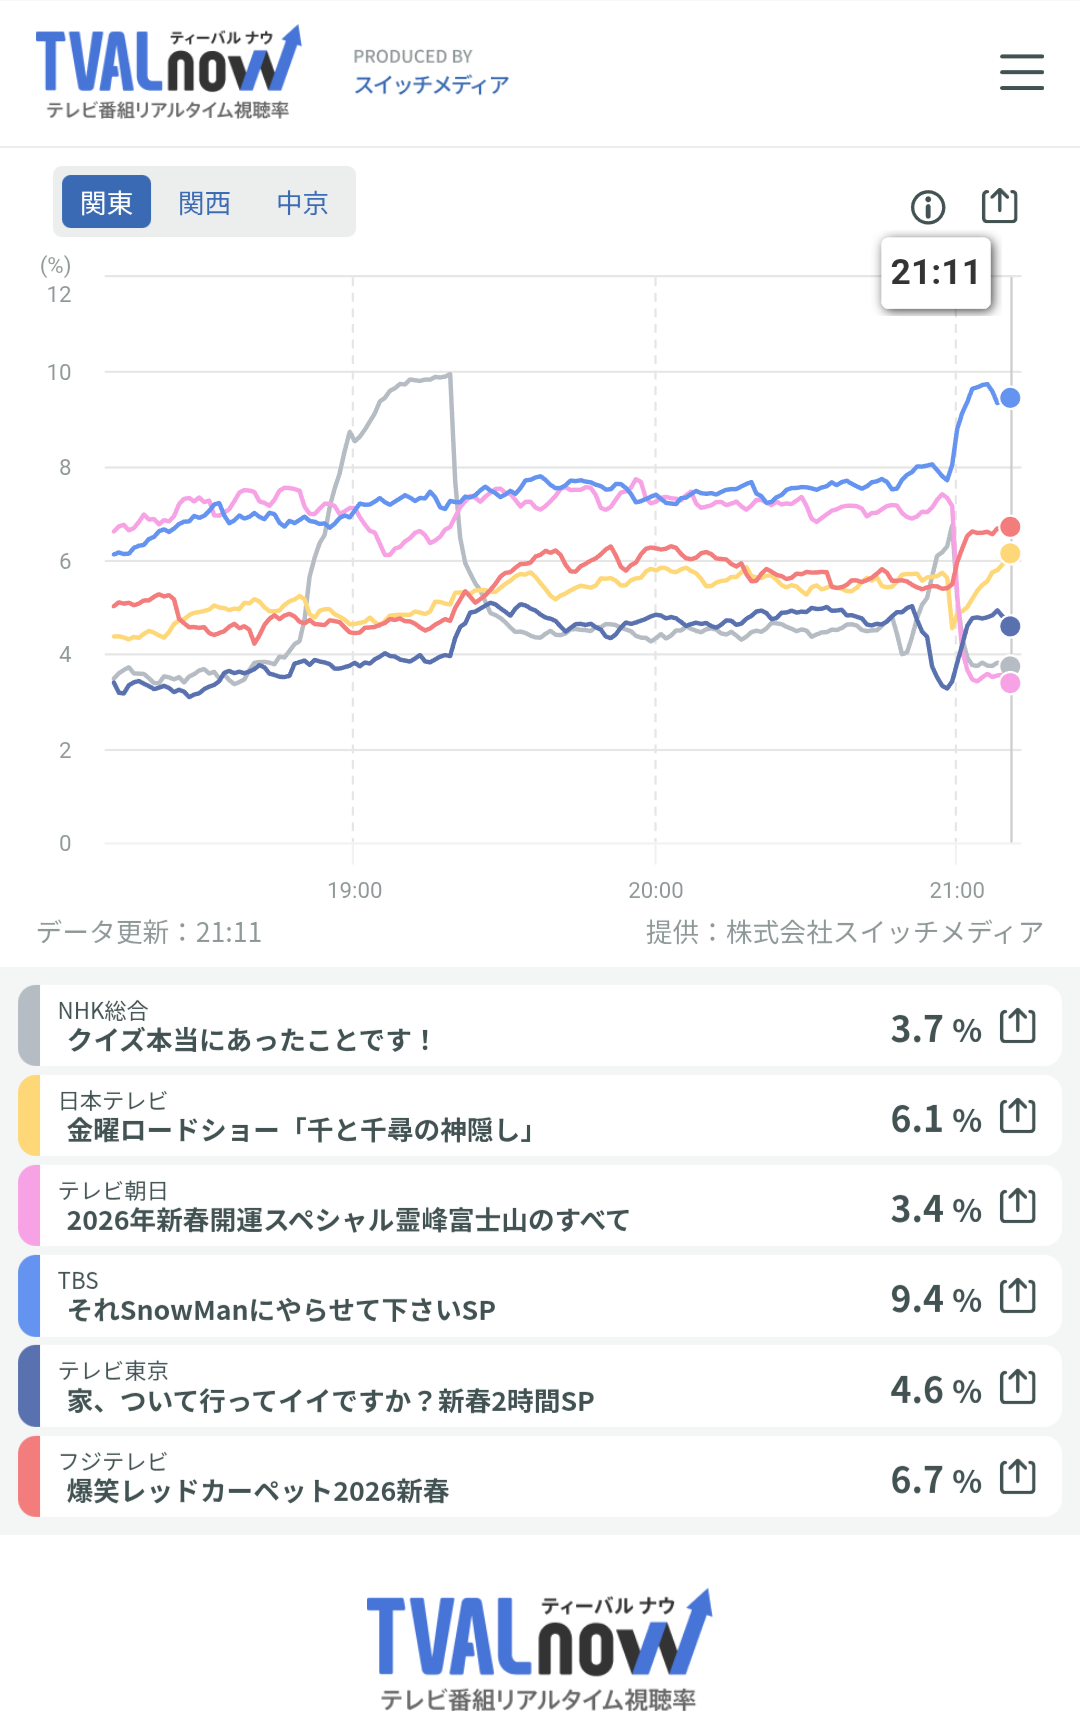The image size is (1080, 1732).
Task: Open the hamburger menu
Action: (x=1021, y=72)
